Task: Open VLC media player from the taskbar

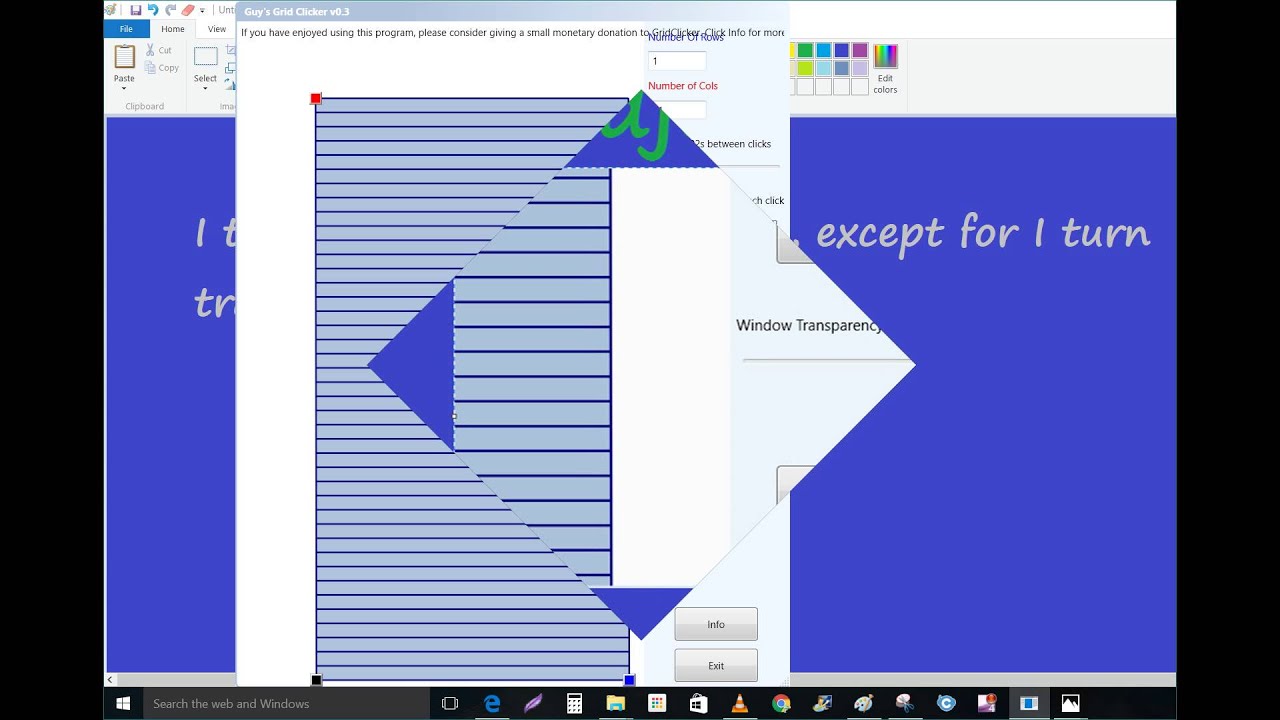Action: [x=740, y=704]
